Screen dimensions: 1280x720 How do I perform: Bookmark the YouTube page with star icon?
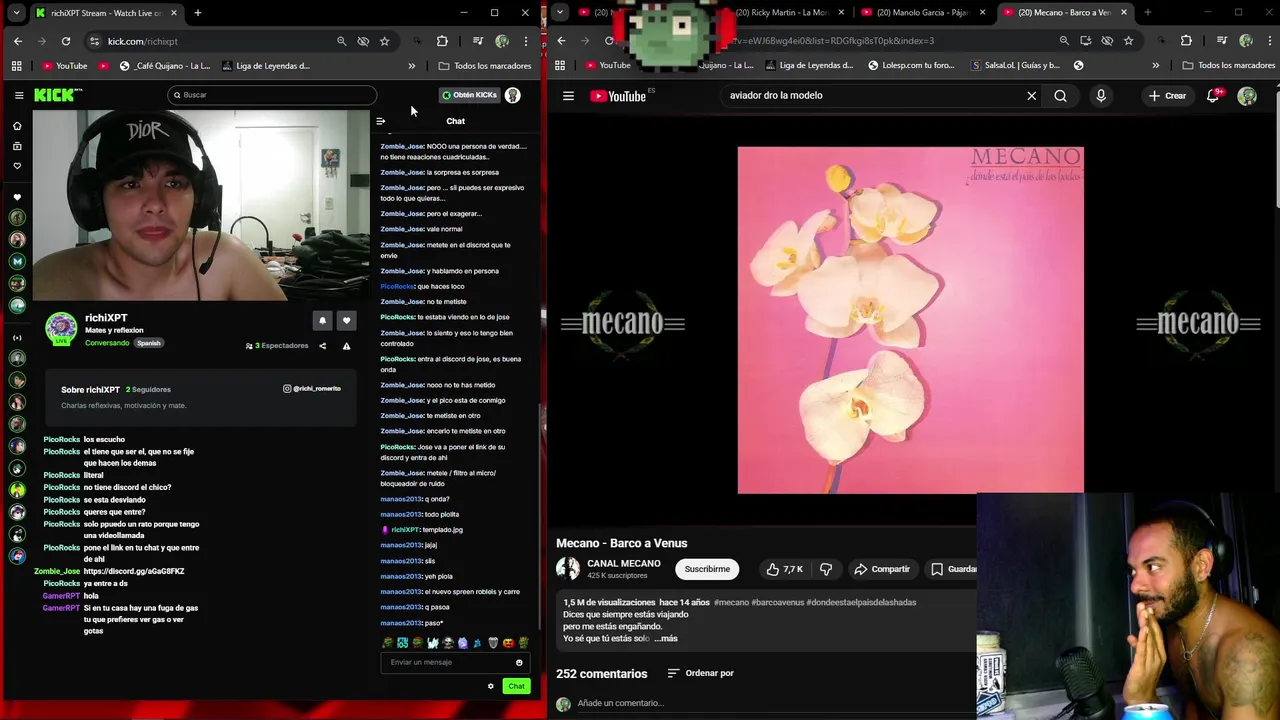1128,41
